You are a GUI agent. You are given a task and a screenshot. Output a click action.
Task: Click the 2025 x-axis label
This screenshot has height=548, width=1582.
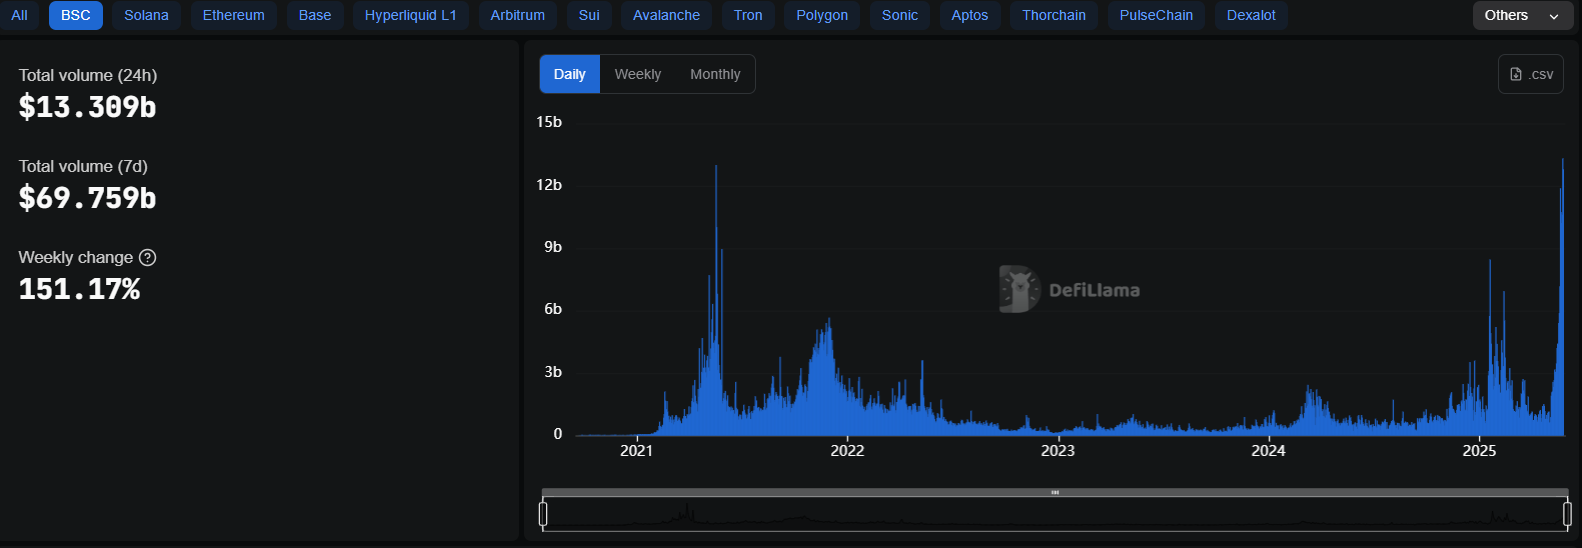pyautogui.click(x=1479, y=451)
